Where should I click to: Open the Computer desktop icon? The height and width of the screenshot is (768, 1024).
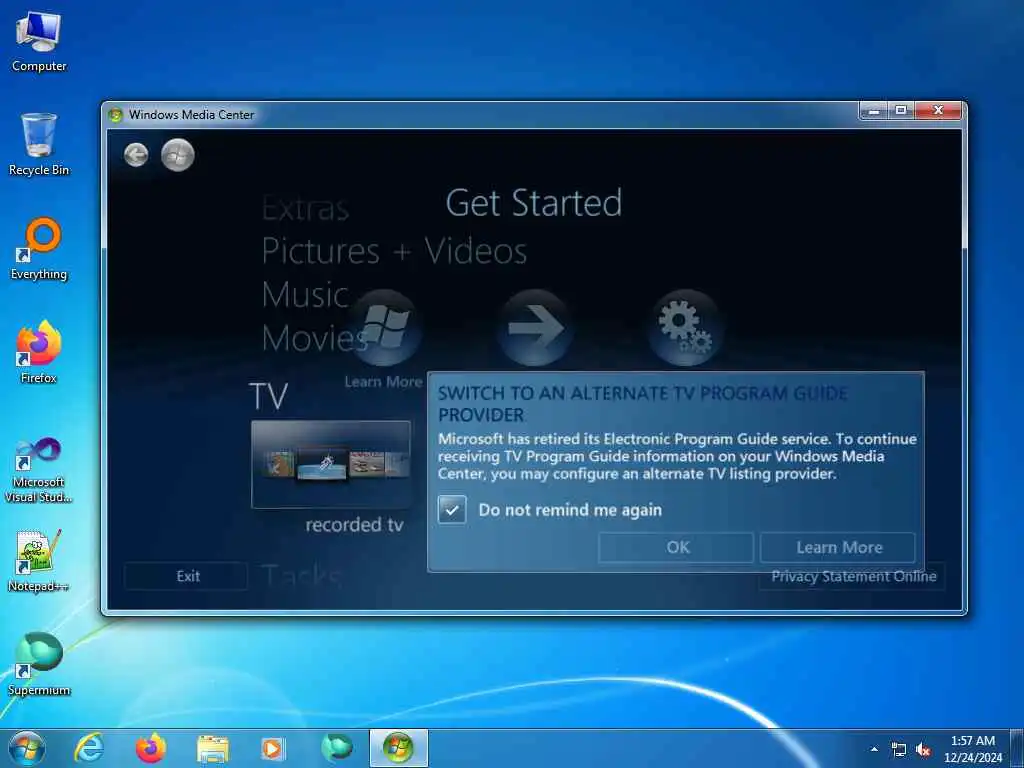(x=39, y=41)
